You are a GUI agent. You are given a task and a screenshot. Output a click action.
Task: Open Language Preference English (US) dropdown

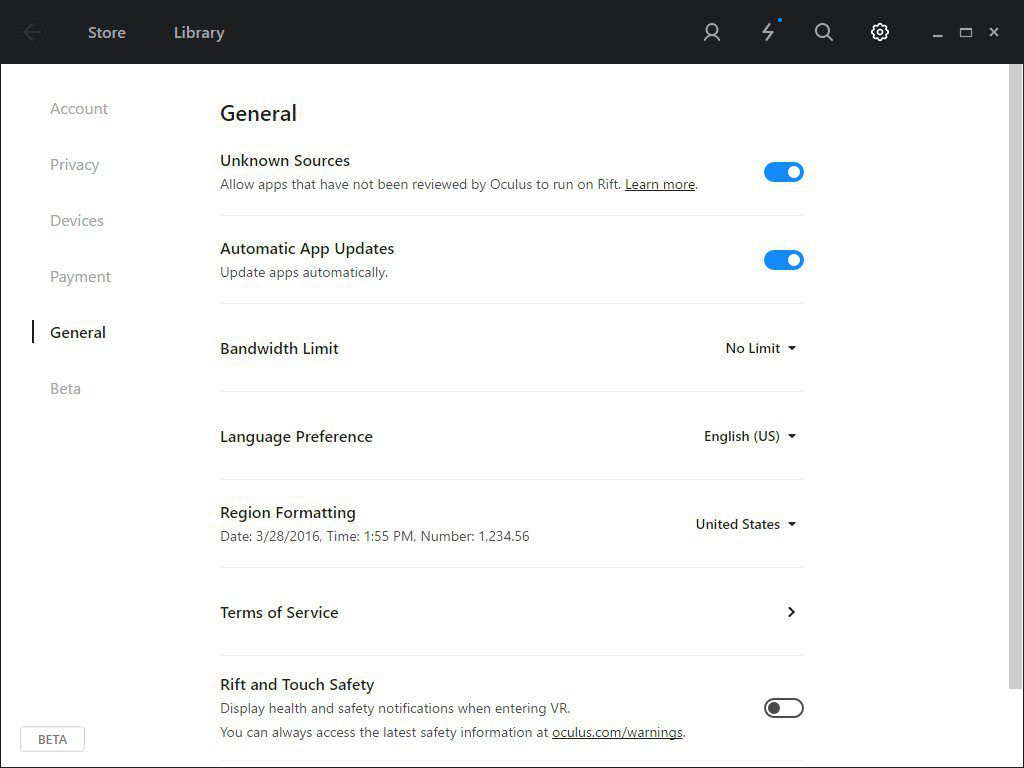click(x=750, y=436)
